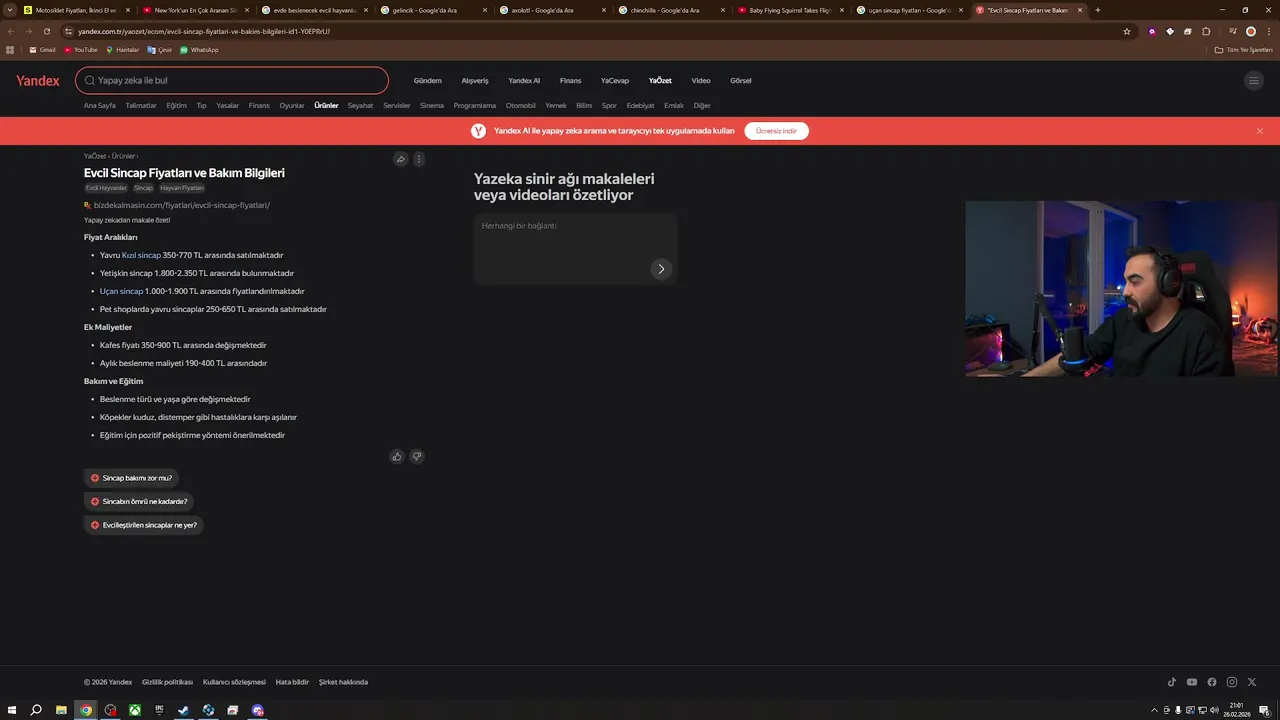Open bizdekalmasin.com source link
The width and height of the screenshot is (1280, 720).
183,205
